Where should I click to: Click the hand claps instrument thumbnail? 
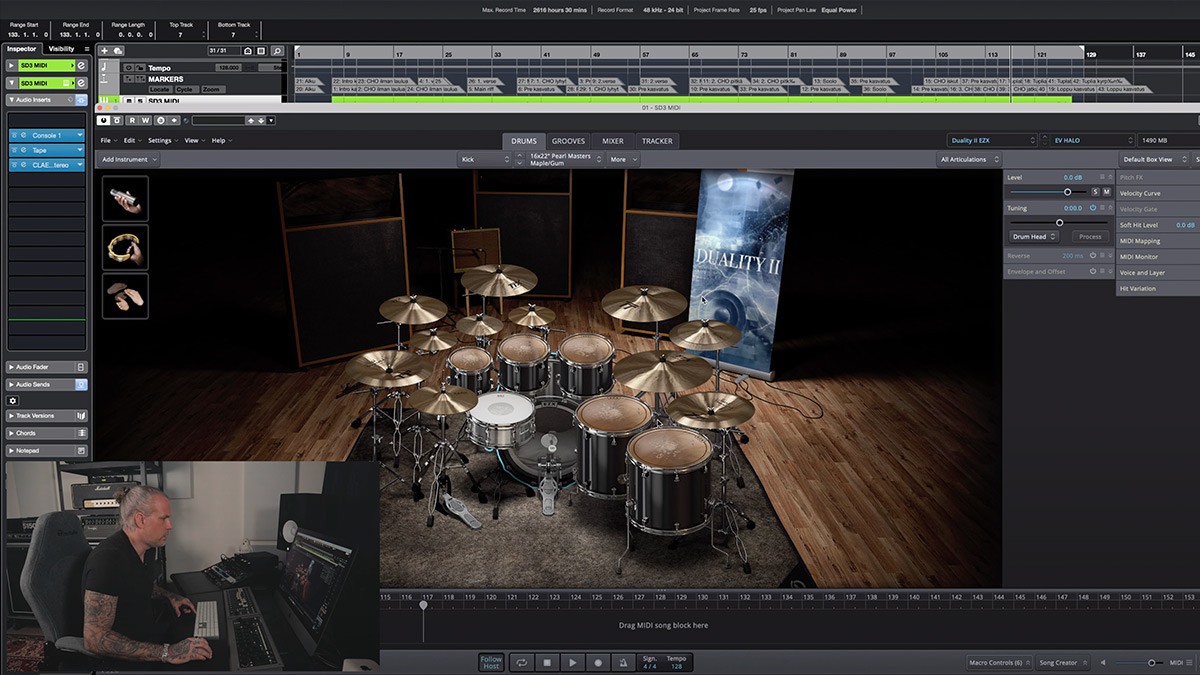pyautogui.click(x=125, y=296)
